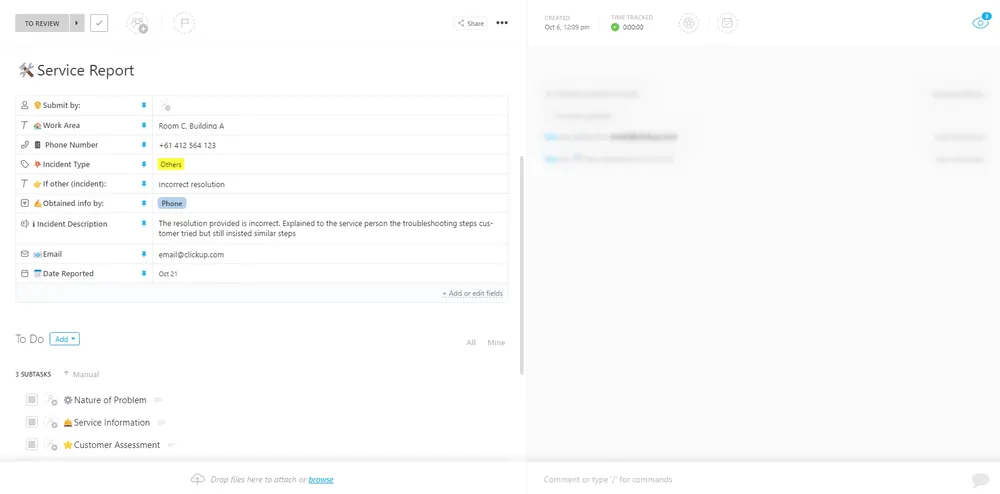Start the time tracked play button
This screenshot has height=494, width=1000.
[x=615, y=27]
